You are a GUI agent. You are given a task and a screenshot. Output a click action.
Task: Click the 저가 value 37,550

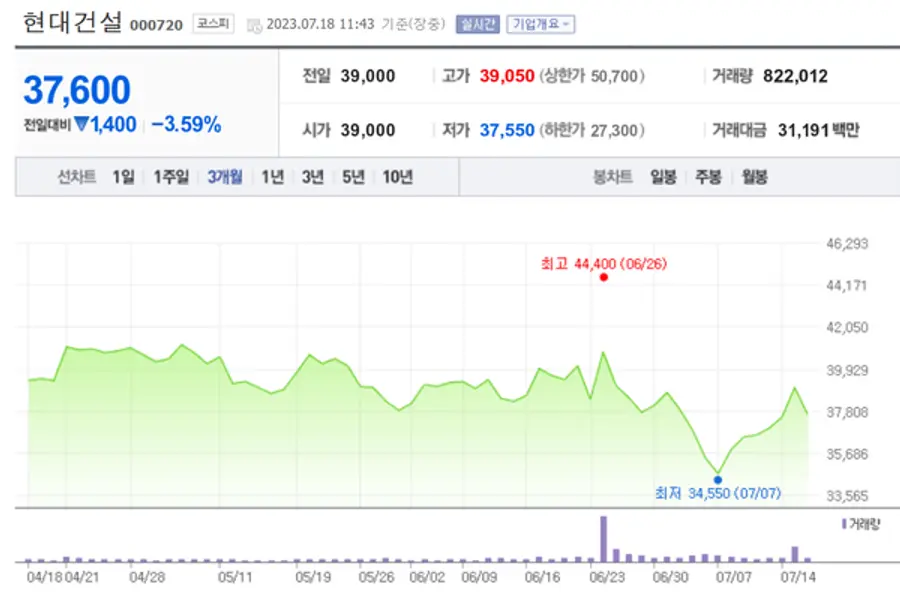click(507, 130)
